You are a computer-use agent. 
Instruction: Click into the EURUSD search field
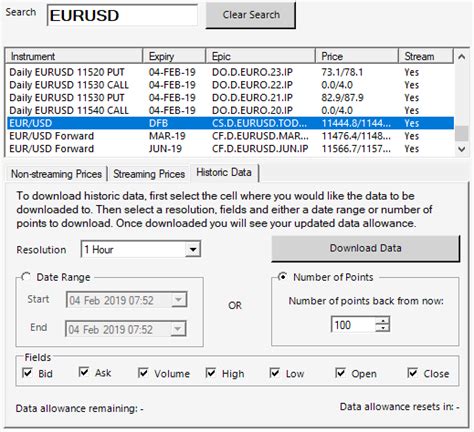click(122, 15)
